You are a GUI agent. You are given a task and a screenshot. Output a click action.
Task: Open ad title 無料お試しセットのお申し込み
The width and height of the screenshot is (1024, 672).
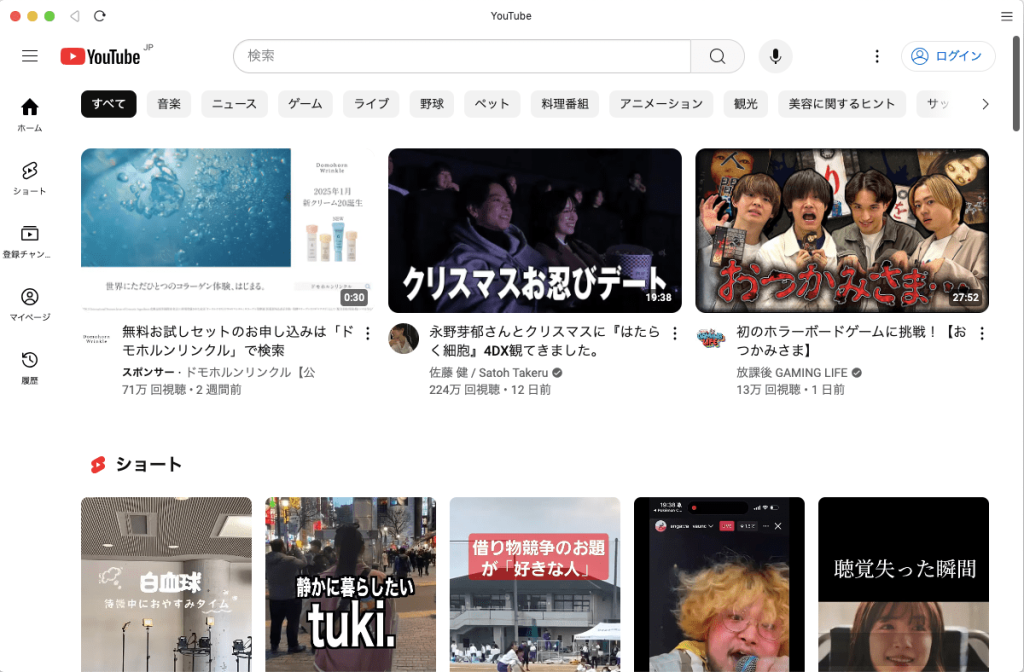pyautogui.click(x=238, y=341)
